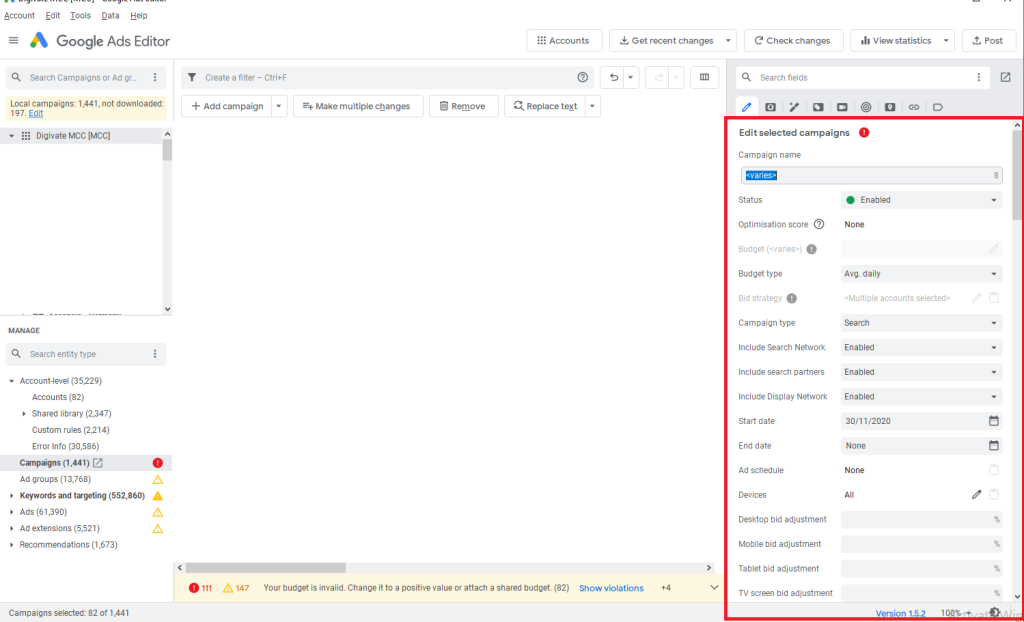Select the label tab icon
1024x622 pixels.
click(938, 107)
